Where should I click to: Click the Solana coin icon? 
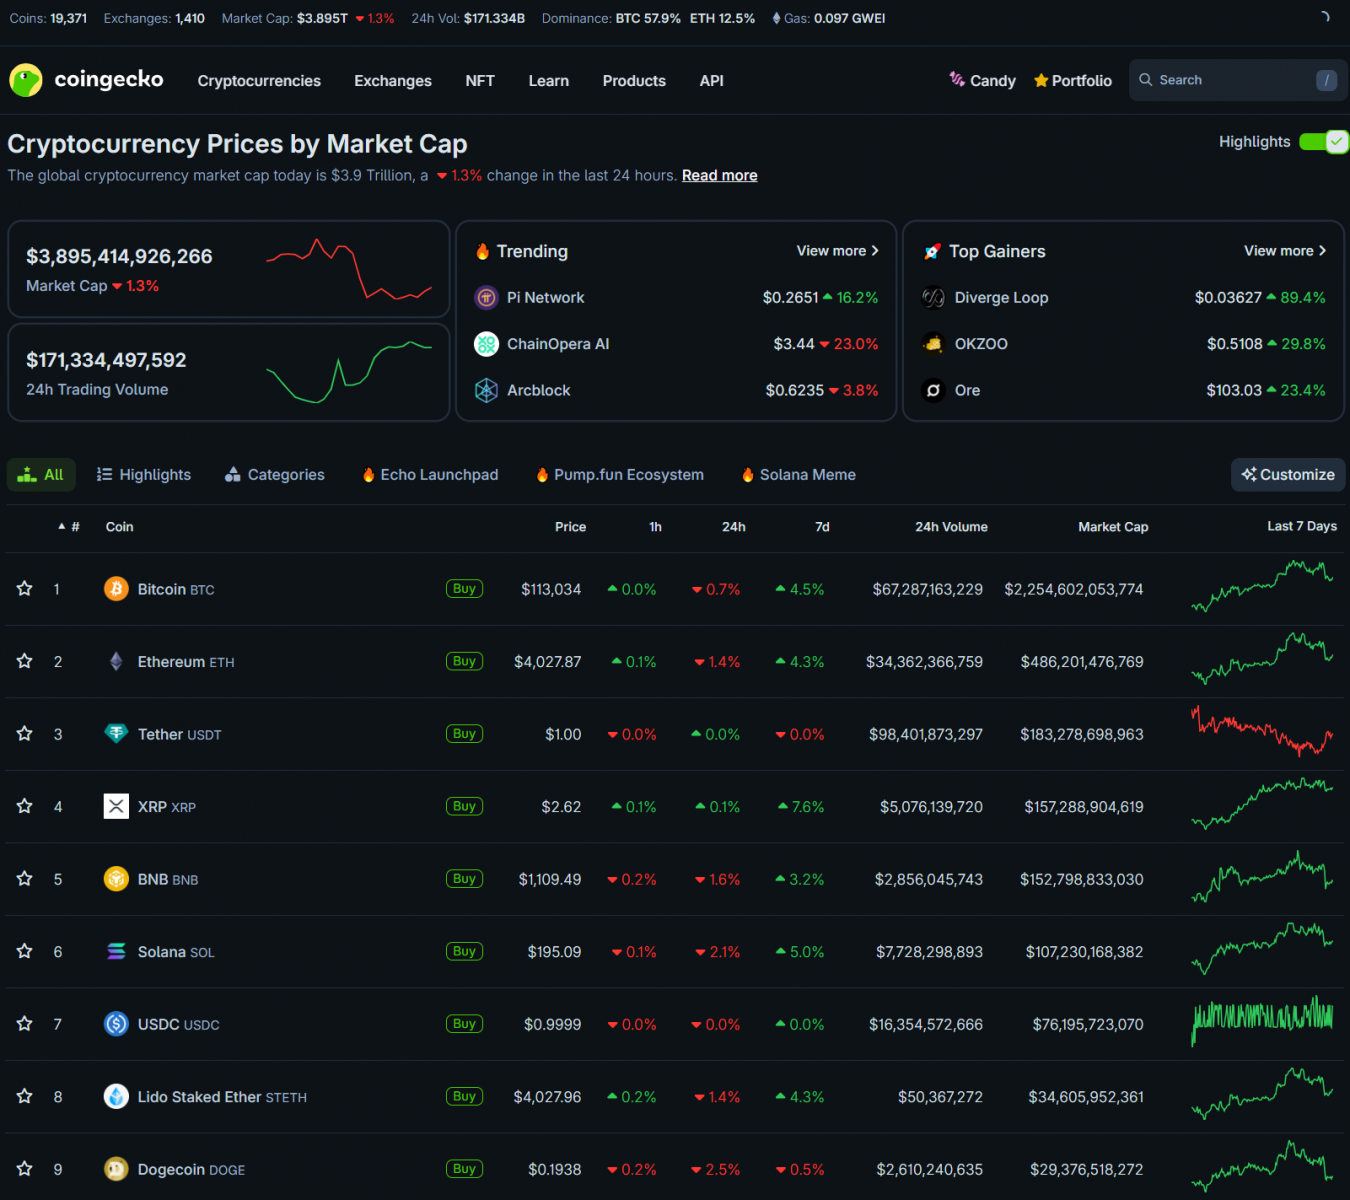click(116, 951)
